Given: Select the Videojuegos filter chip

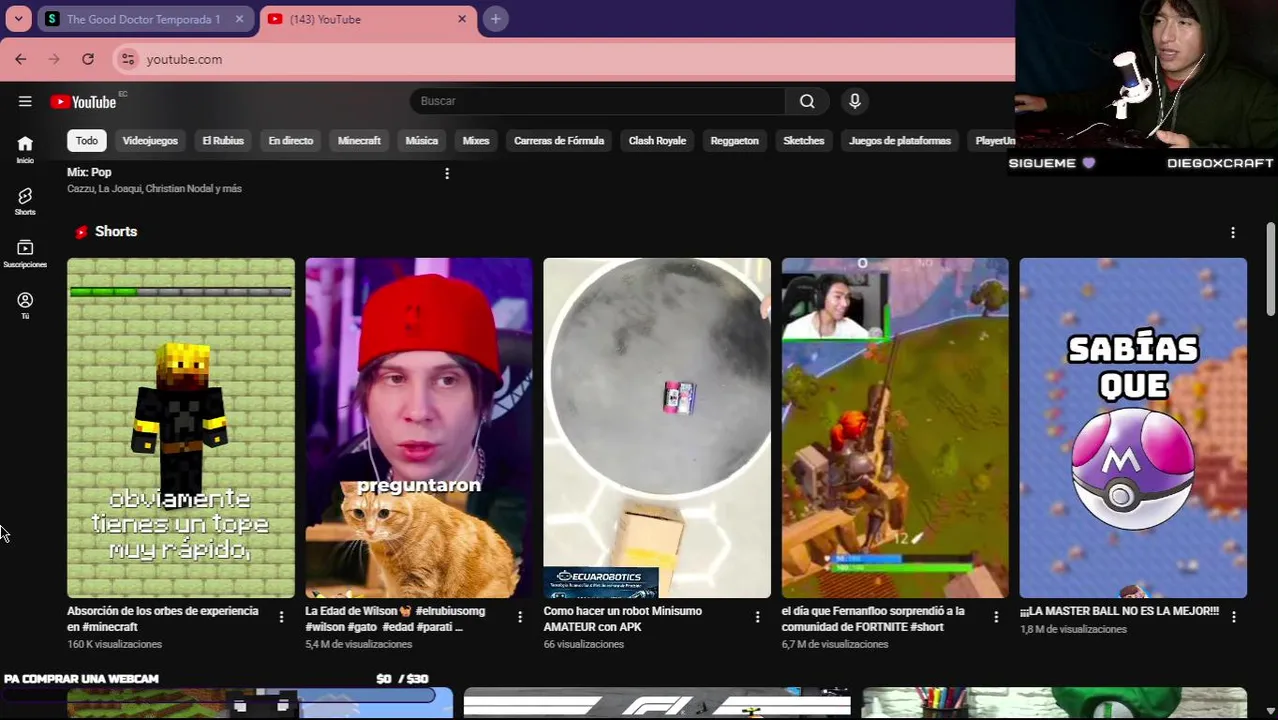Looking at the screenshot, I should click(150, 141).
